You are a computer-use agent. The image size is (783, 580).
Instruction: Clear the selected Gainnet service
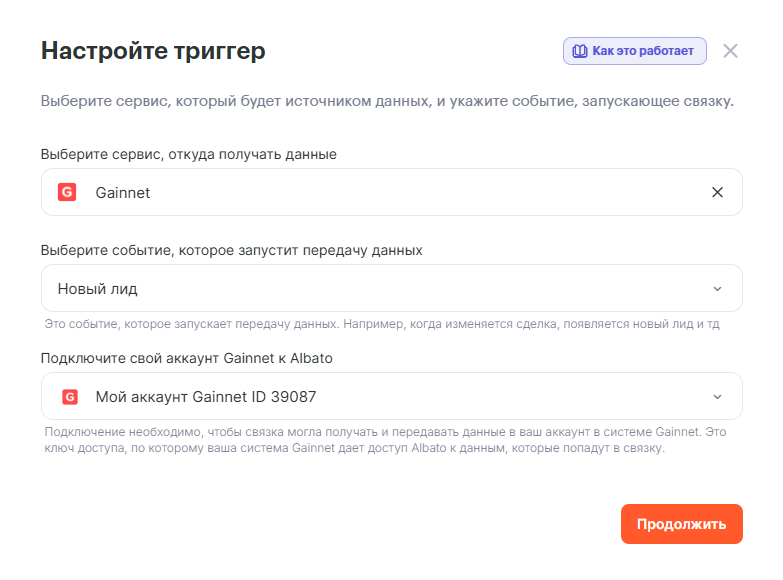717,192
